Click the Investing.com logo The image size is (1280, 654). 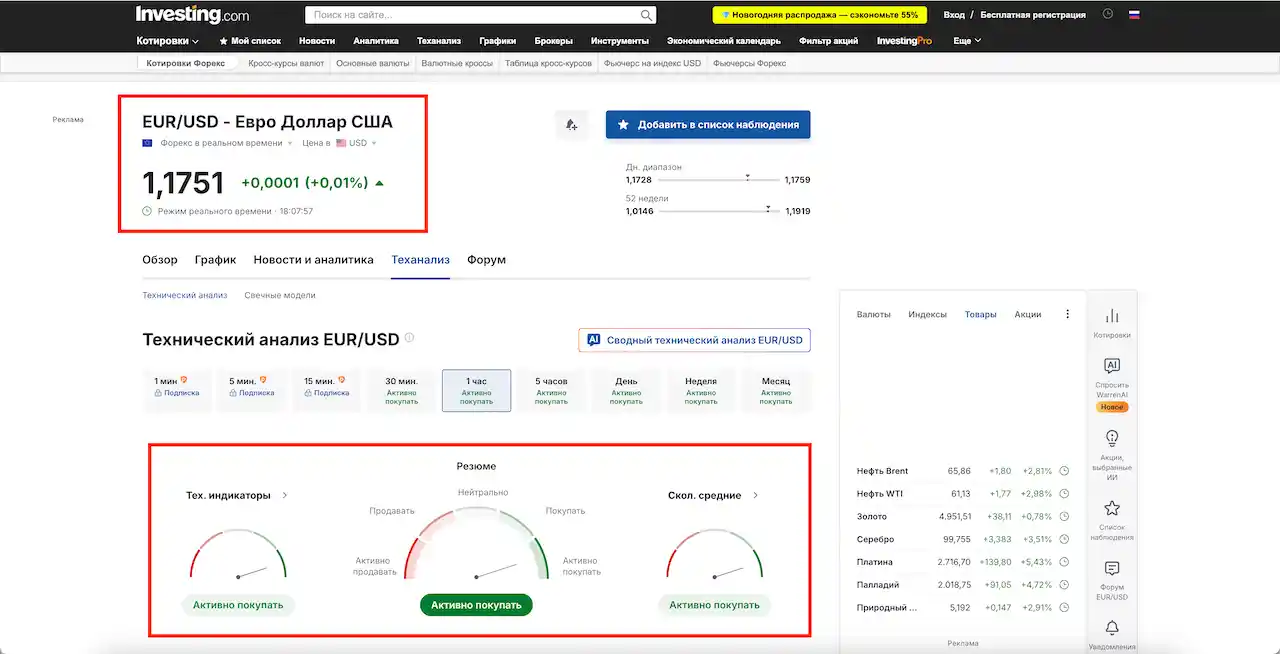[193, 15]
